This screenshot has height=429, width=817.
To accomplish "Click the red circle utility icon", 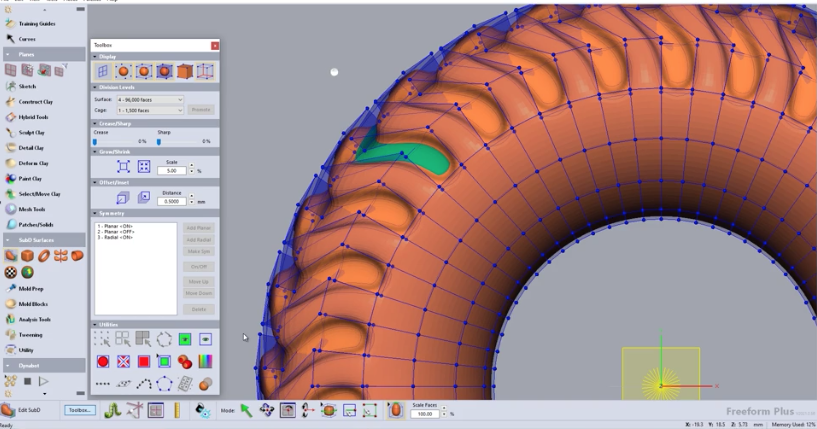I will [x=103, y=361].
